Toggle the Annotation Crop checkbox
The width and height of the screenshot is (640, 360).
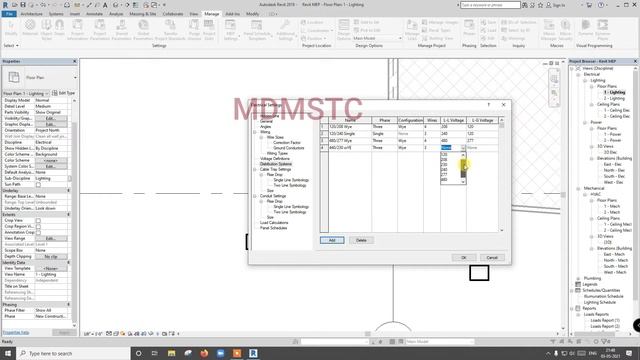[38, 232]
